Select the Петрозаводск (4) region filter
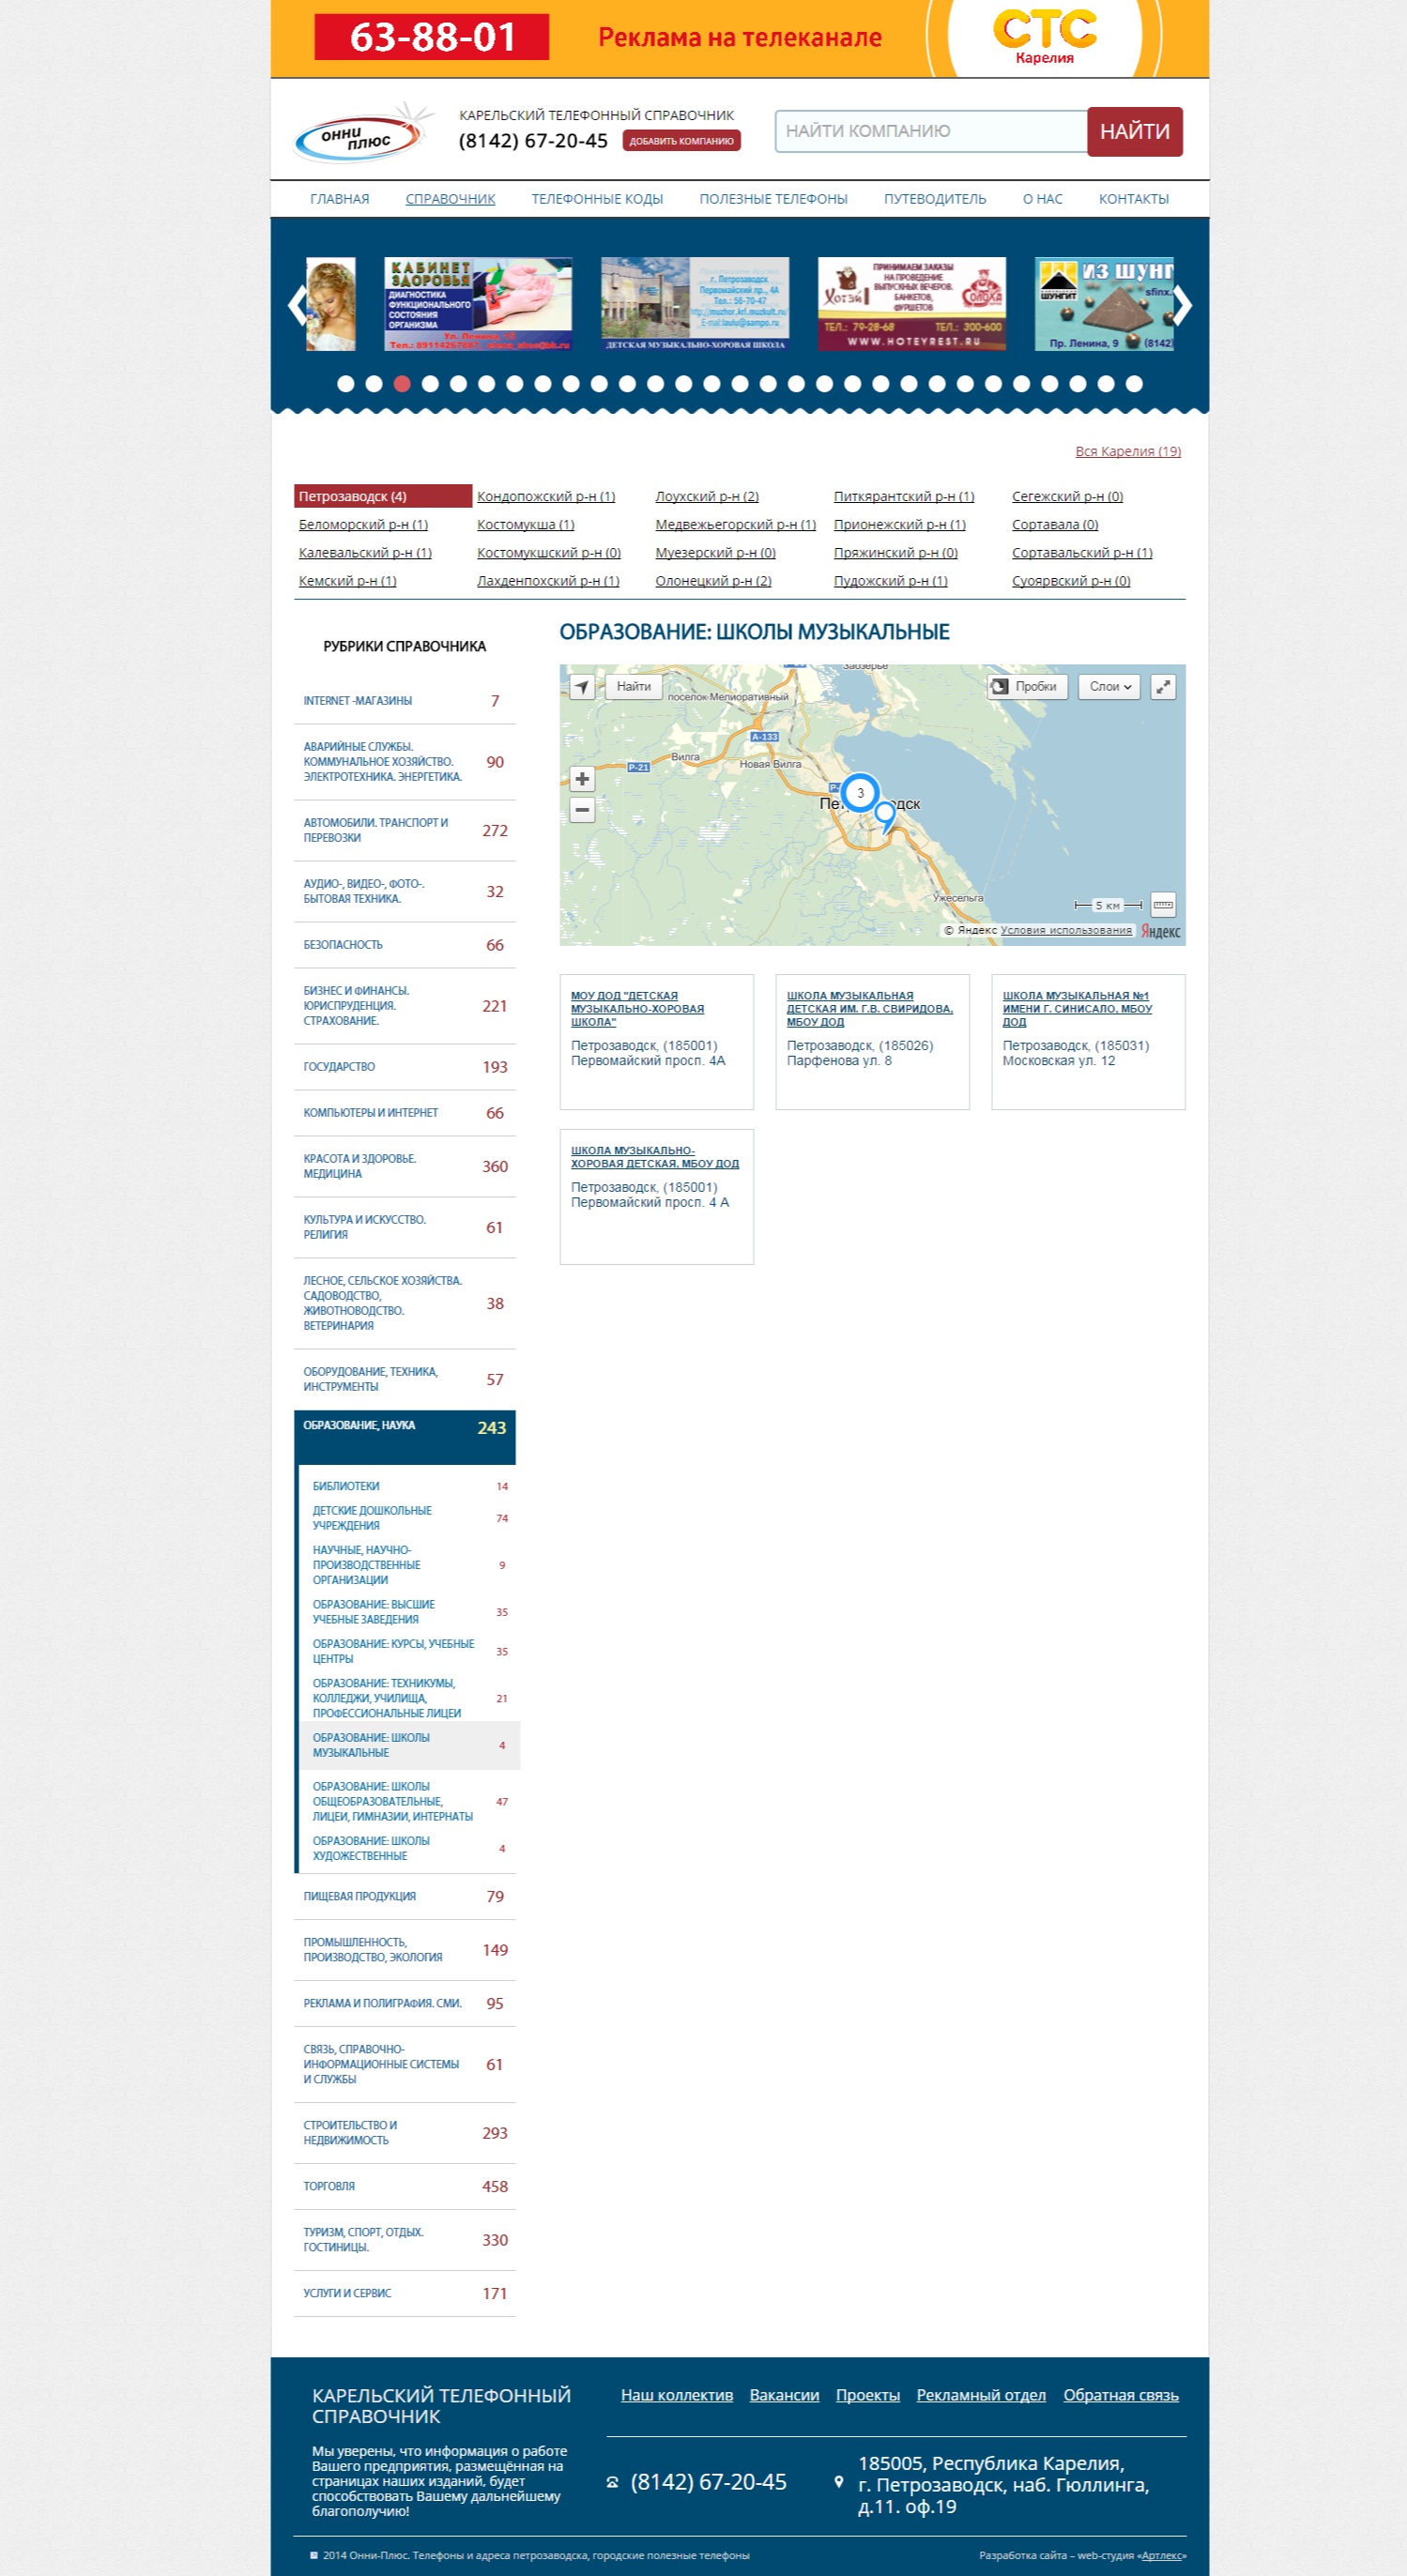The width and height of the screenshot is (1407, 2576). 383,496
